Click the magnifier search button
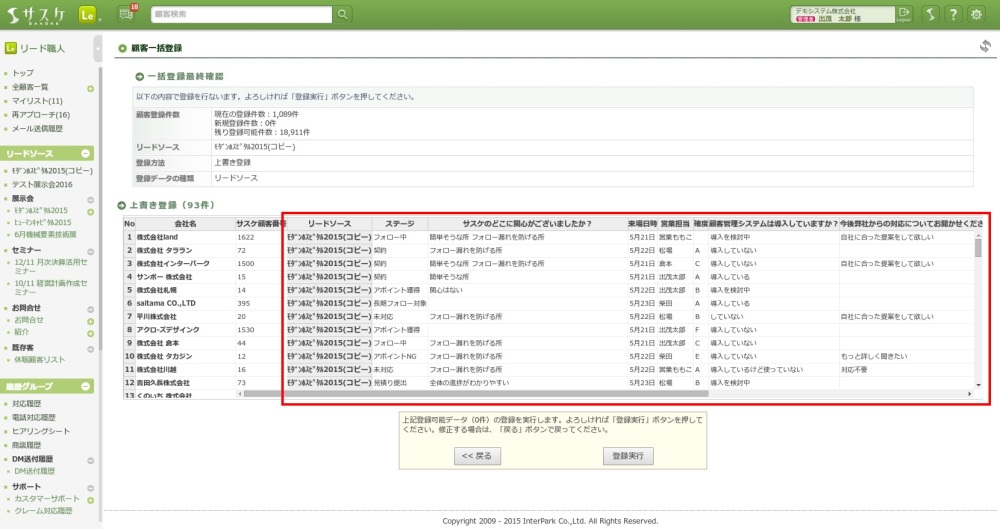 point(343,14)
